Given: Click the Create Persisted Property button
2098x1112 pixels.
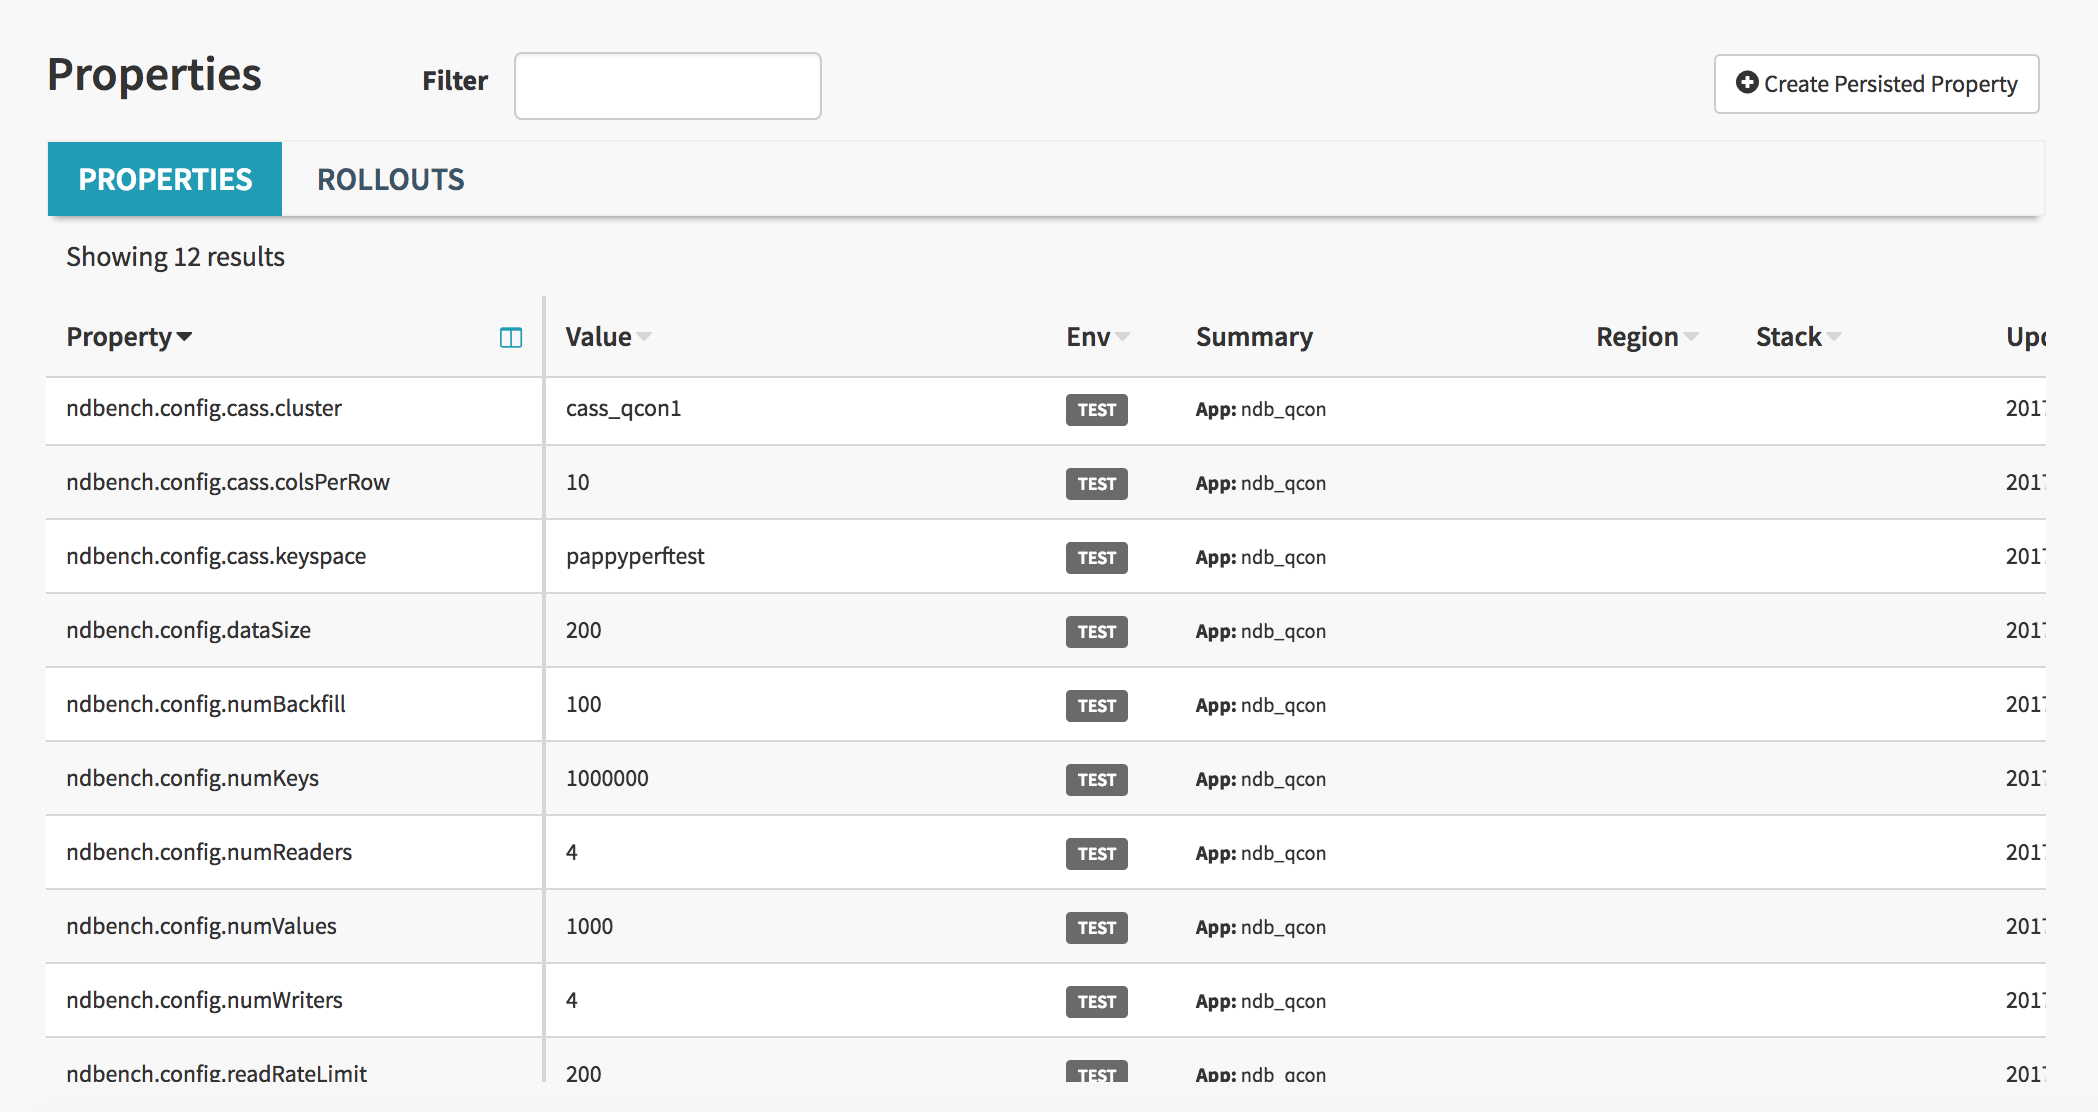Looking at the screenshot, I should [x=1877, y=84].
